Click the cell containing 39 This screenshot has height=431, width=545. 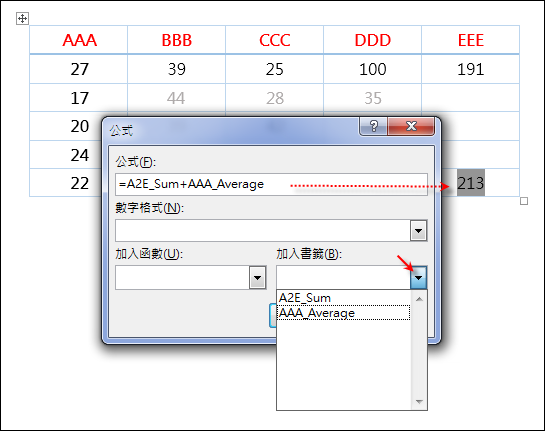(177, 69)
